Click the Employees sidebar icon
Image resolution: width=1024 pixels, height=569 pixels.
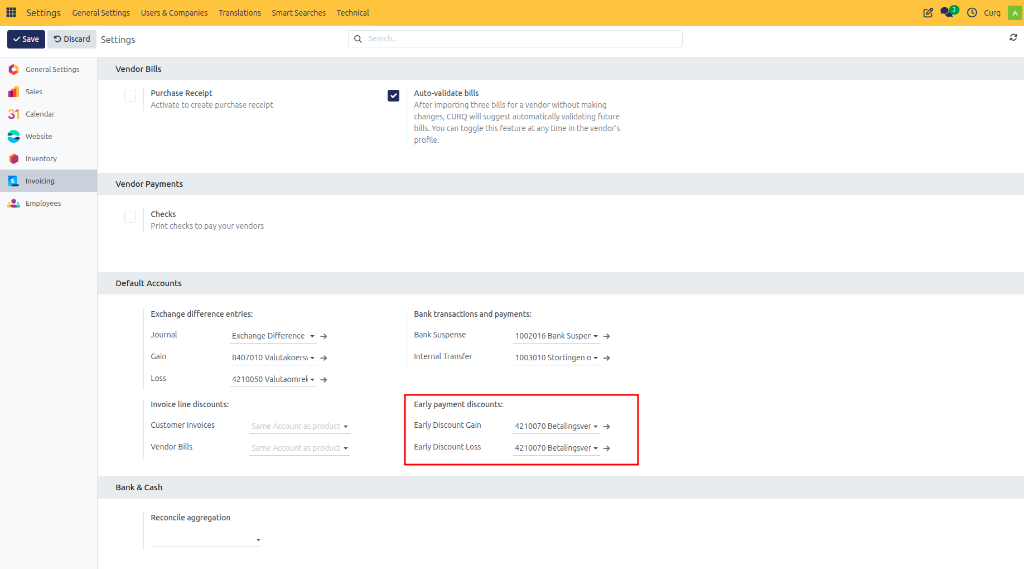pyautogui.click(x=14, y=203)
